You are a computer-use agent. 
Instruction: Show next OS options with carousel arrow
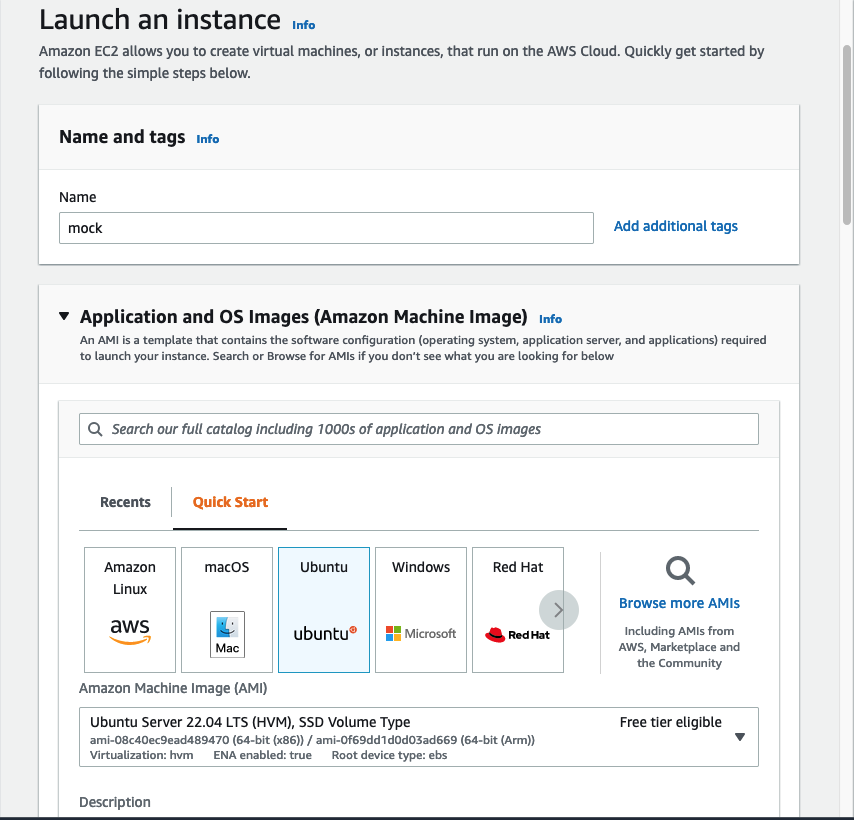pyautogui.click(x=558, y=610)
